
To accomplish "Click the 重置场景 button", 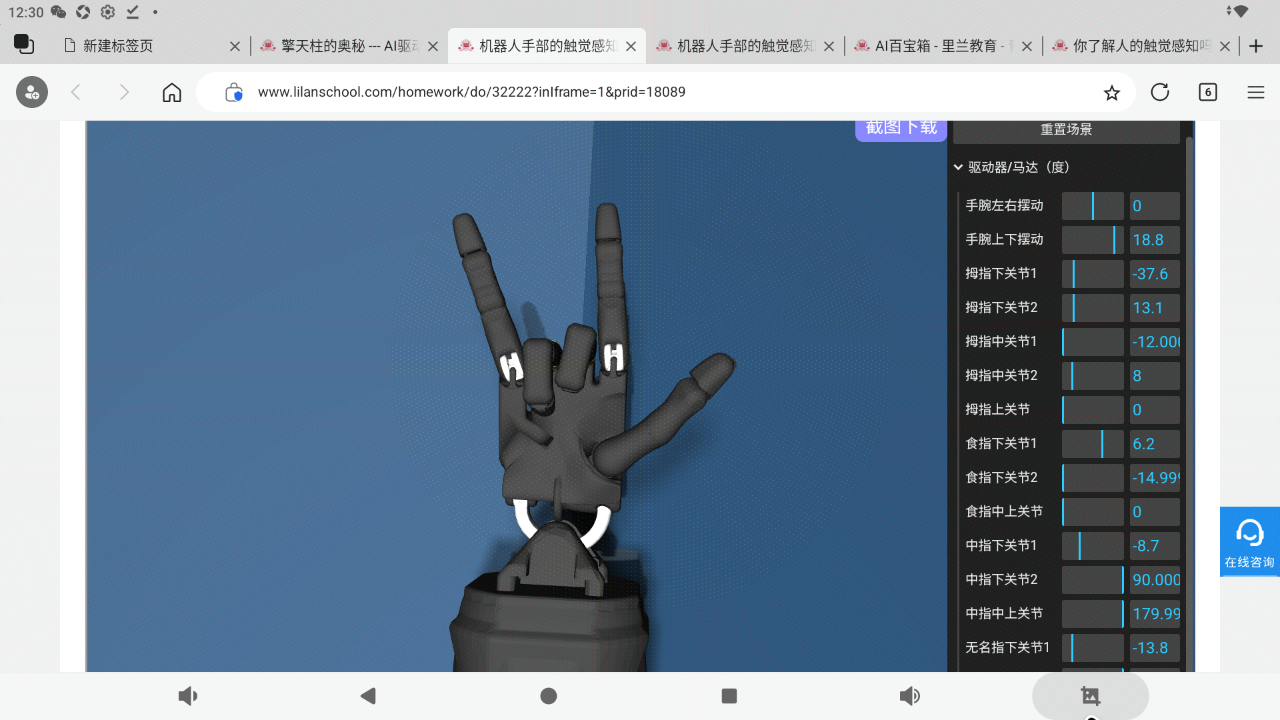I will coord(1066,130).
